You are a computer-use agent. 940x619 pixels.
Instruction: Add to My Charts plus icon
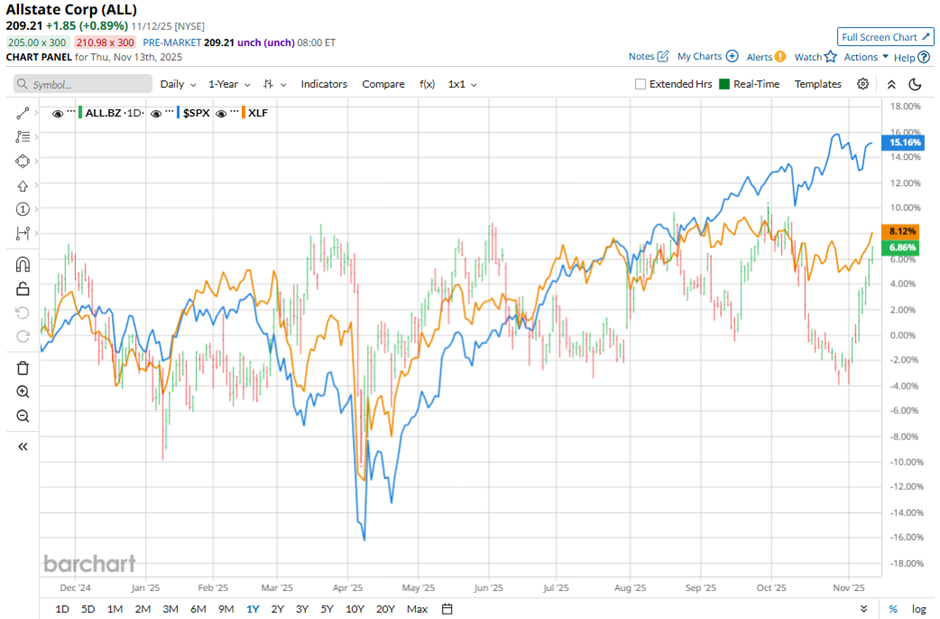point(732,56)
